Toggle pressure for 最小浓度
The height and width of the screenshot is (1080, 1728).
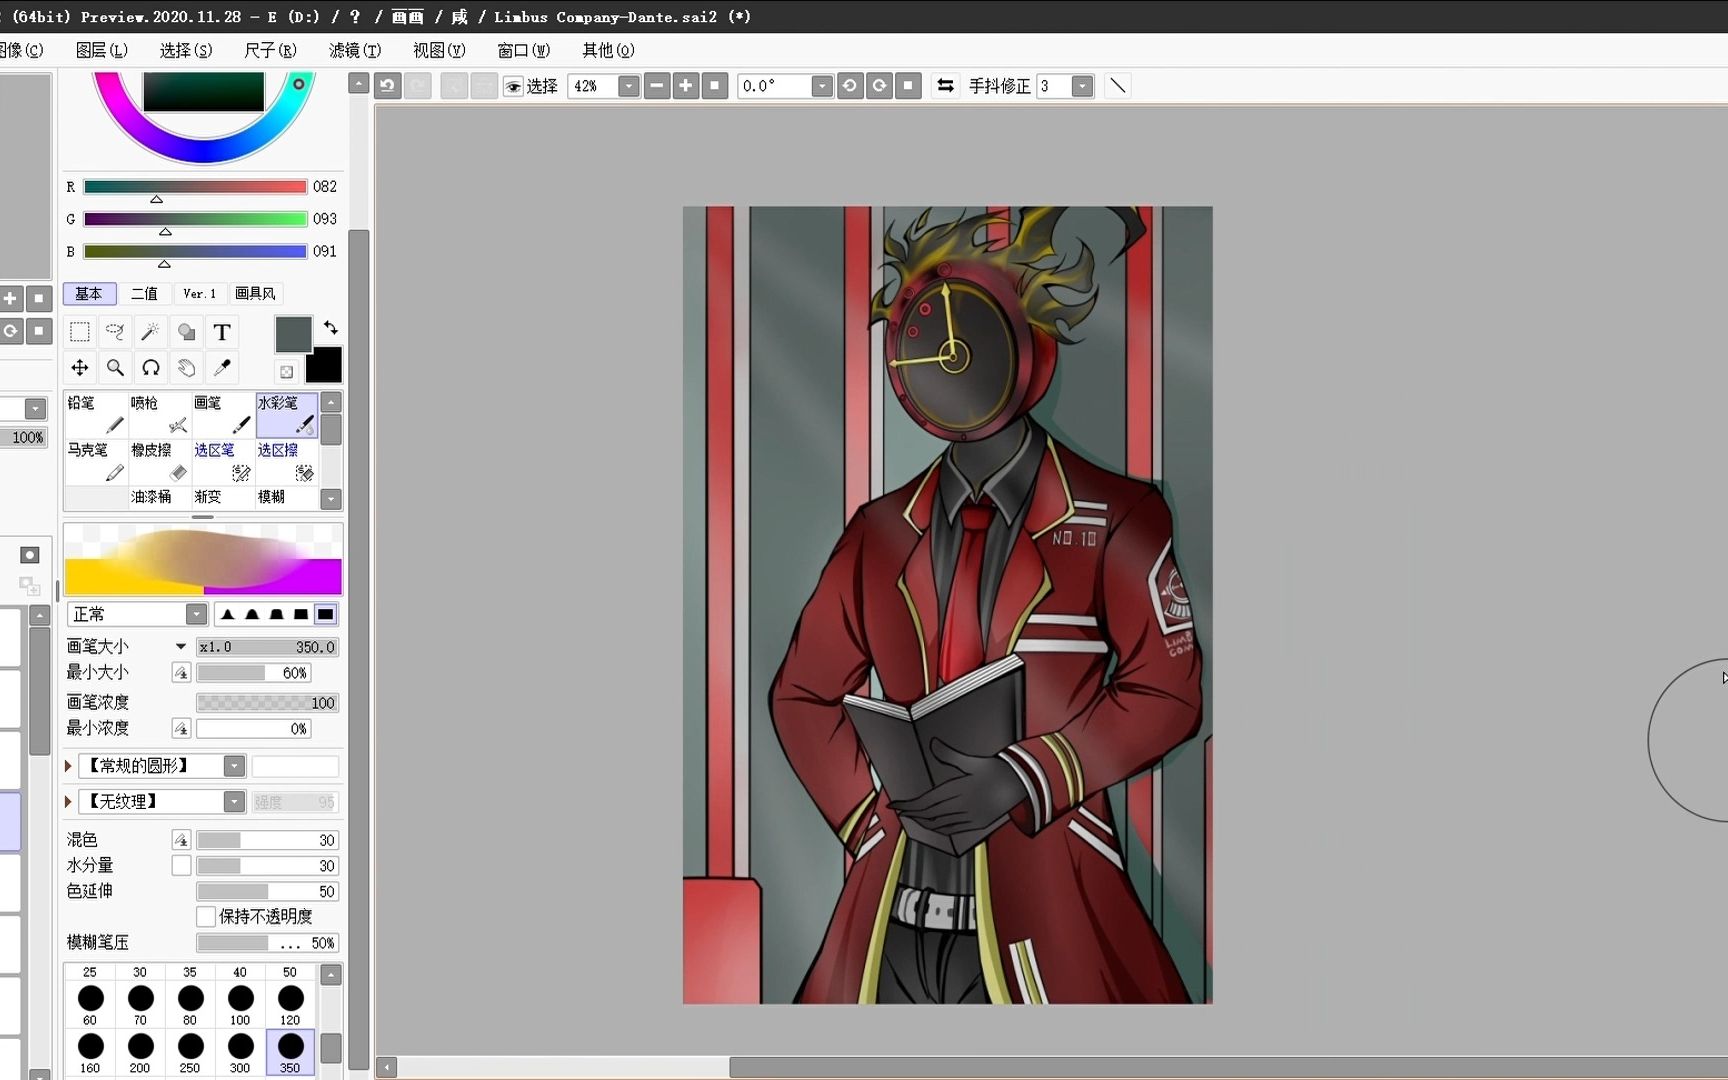[x=181, y=729]
